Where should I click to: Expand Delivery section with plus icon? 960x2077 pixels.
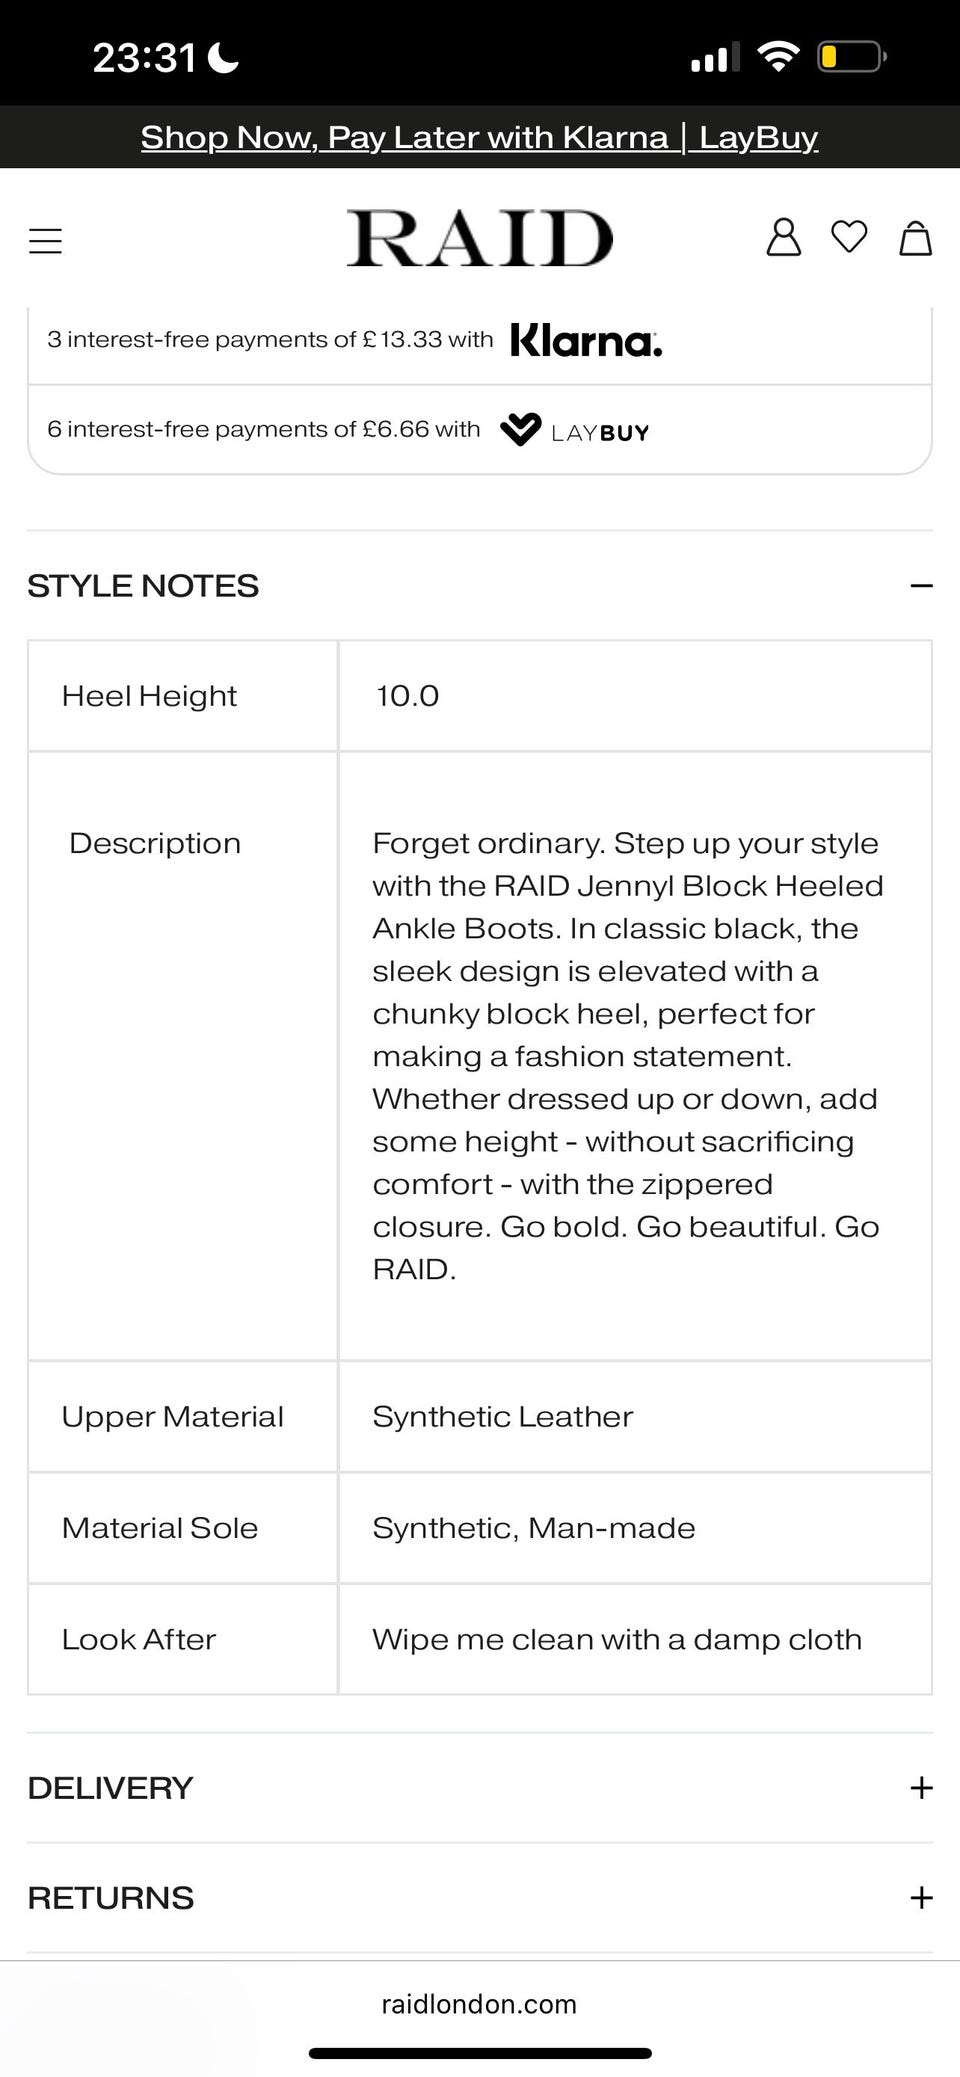pos(921,1788)
